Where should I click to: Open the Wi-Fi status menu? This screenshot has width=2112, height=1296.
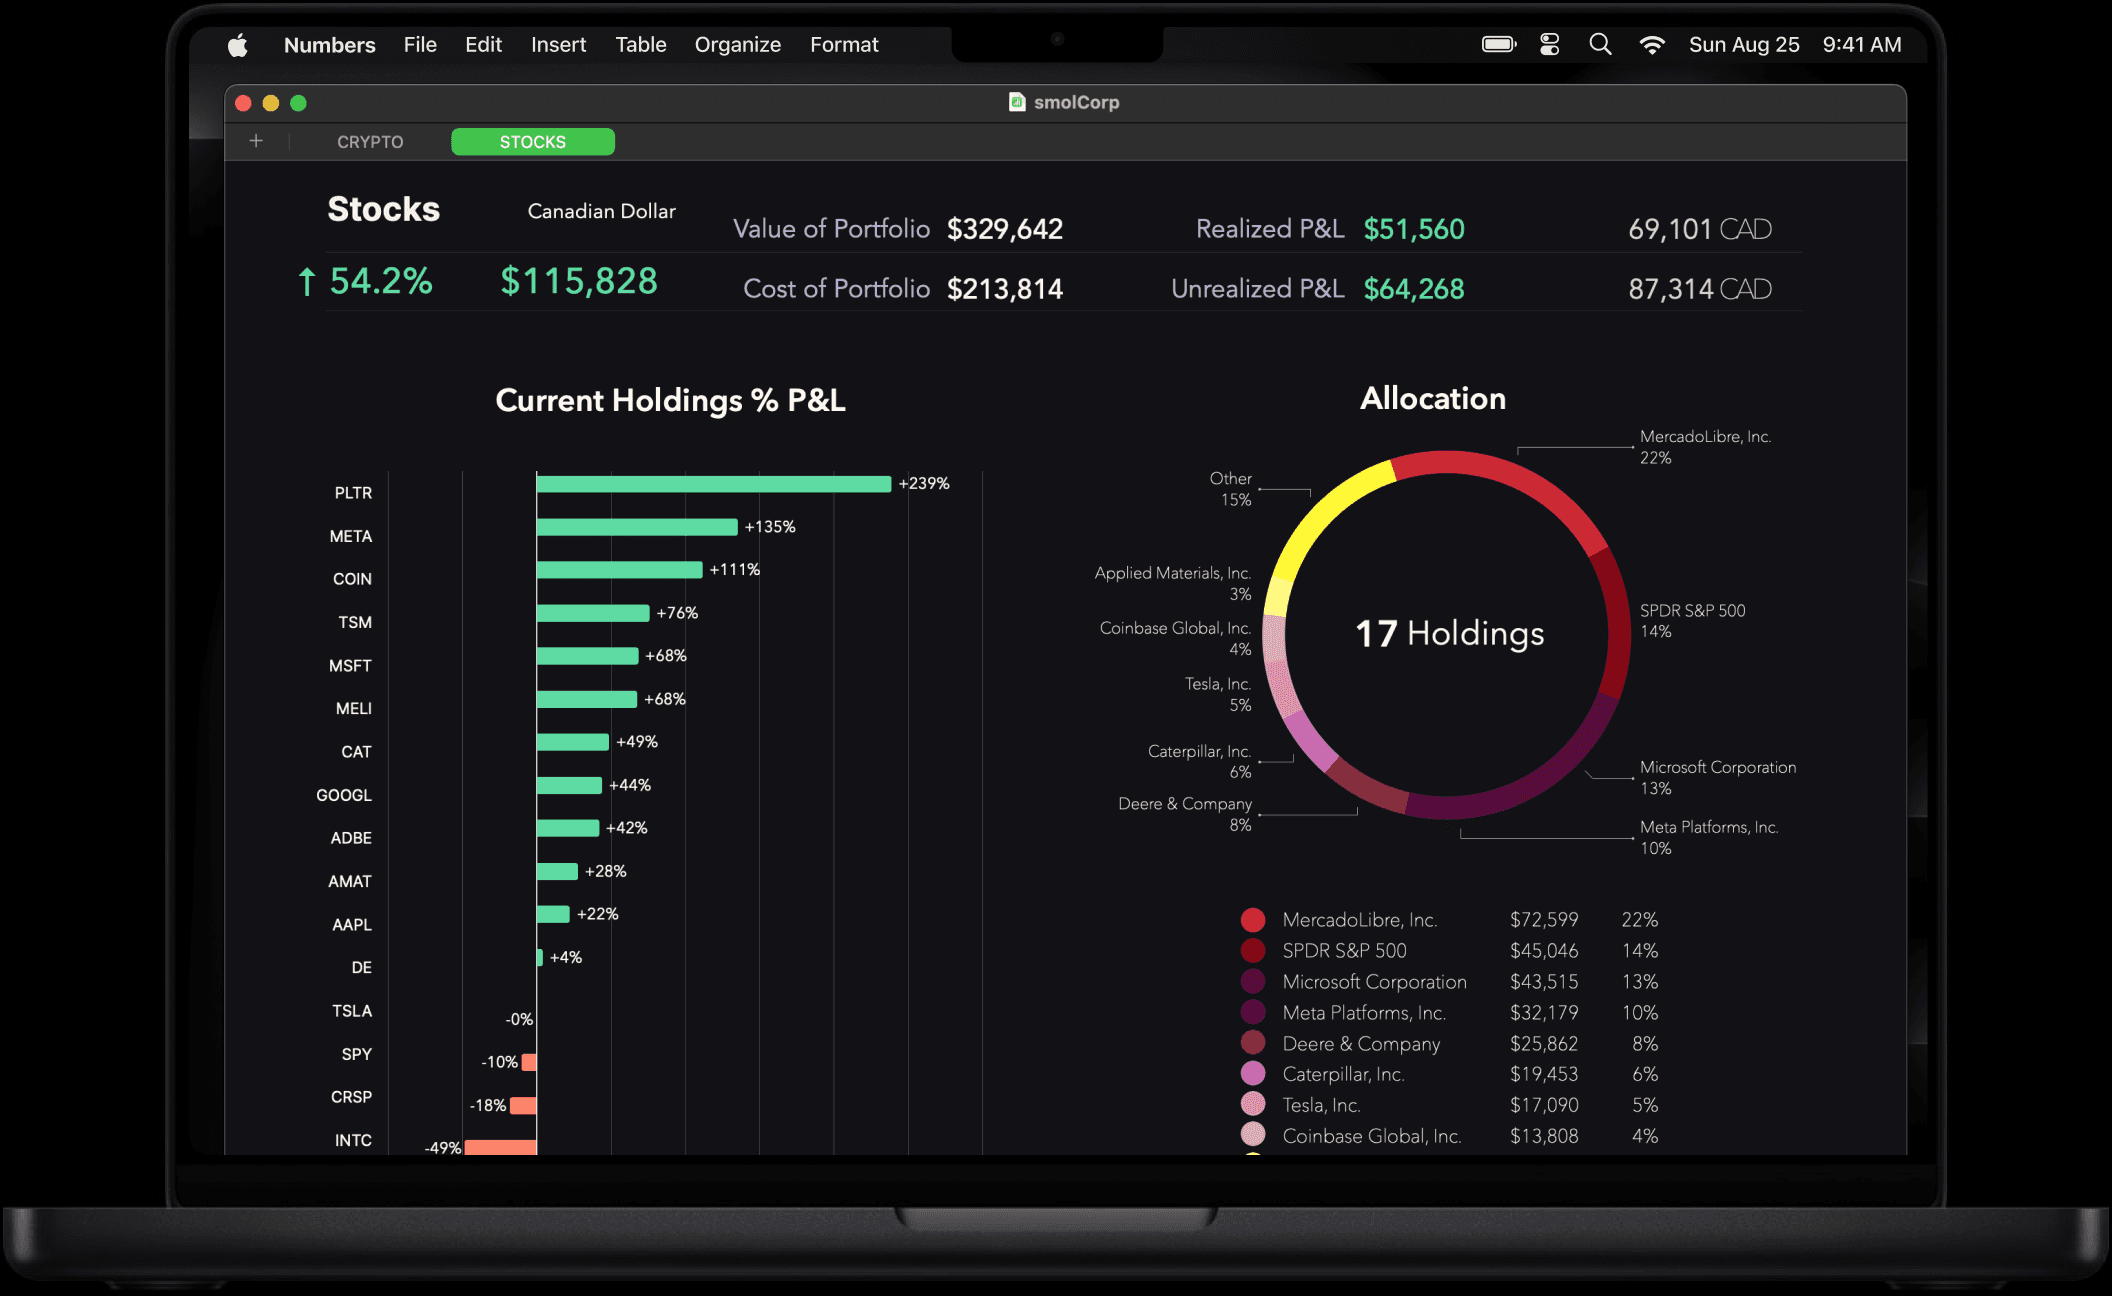(x=1652, y=45)
